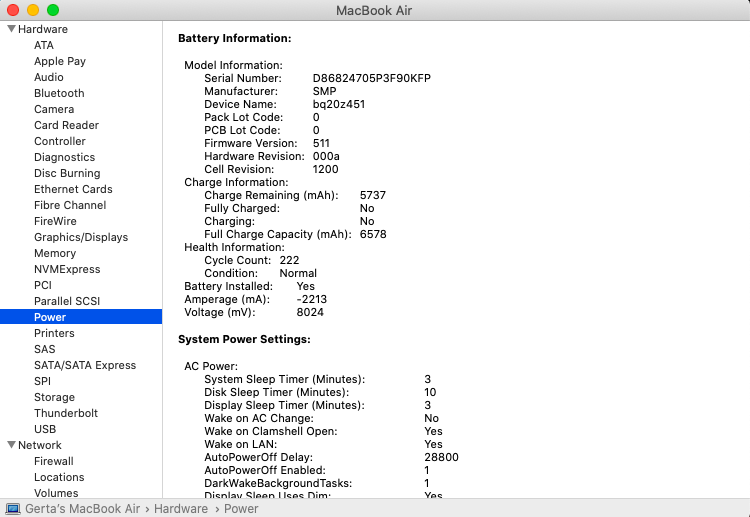Click the Battery Information heading
750x517 pixels.
pos(235,38)
